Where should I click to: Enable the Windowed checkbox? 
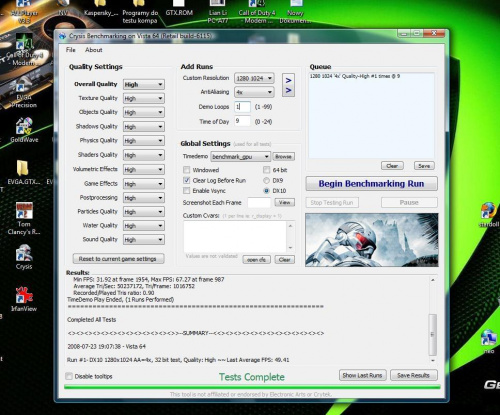(x=187, y=170)
